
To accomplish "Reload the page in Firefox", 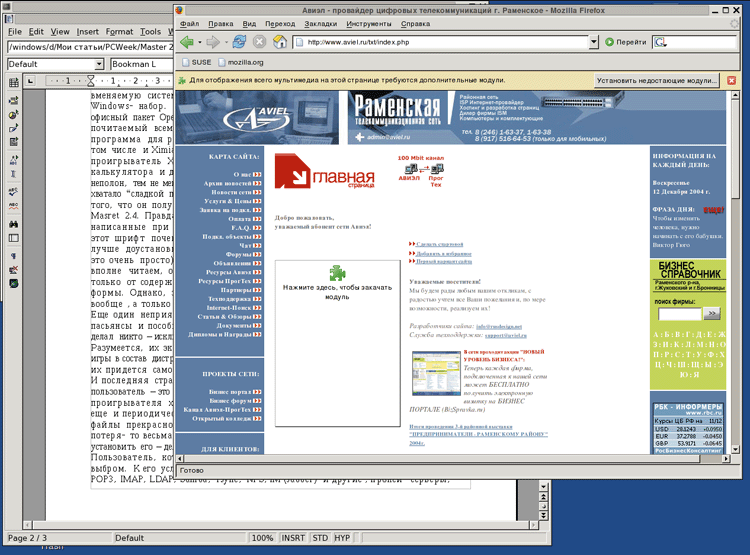I will click(239, 42).
